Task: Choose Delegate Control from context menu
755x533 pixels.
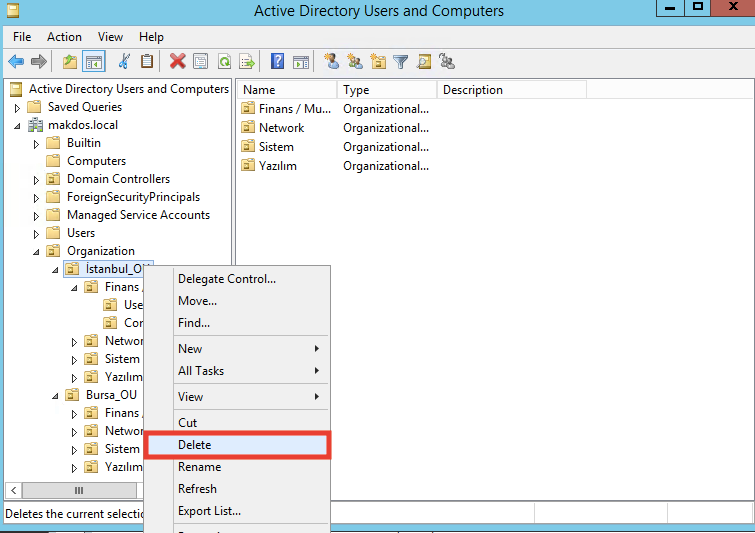Action: pyautogui.click(x=238, y=279)
